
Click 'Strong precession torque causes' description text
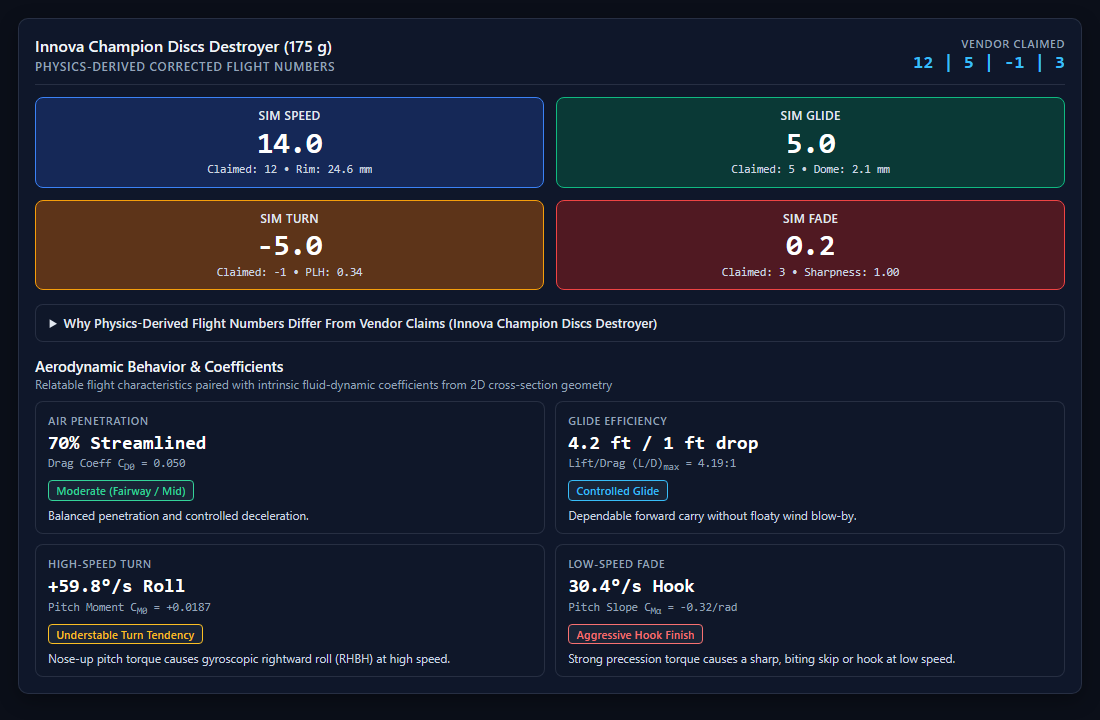[762, 659]
